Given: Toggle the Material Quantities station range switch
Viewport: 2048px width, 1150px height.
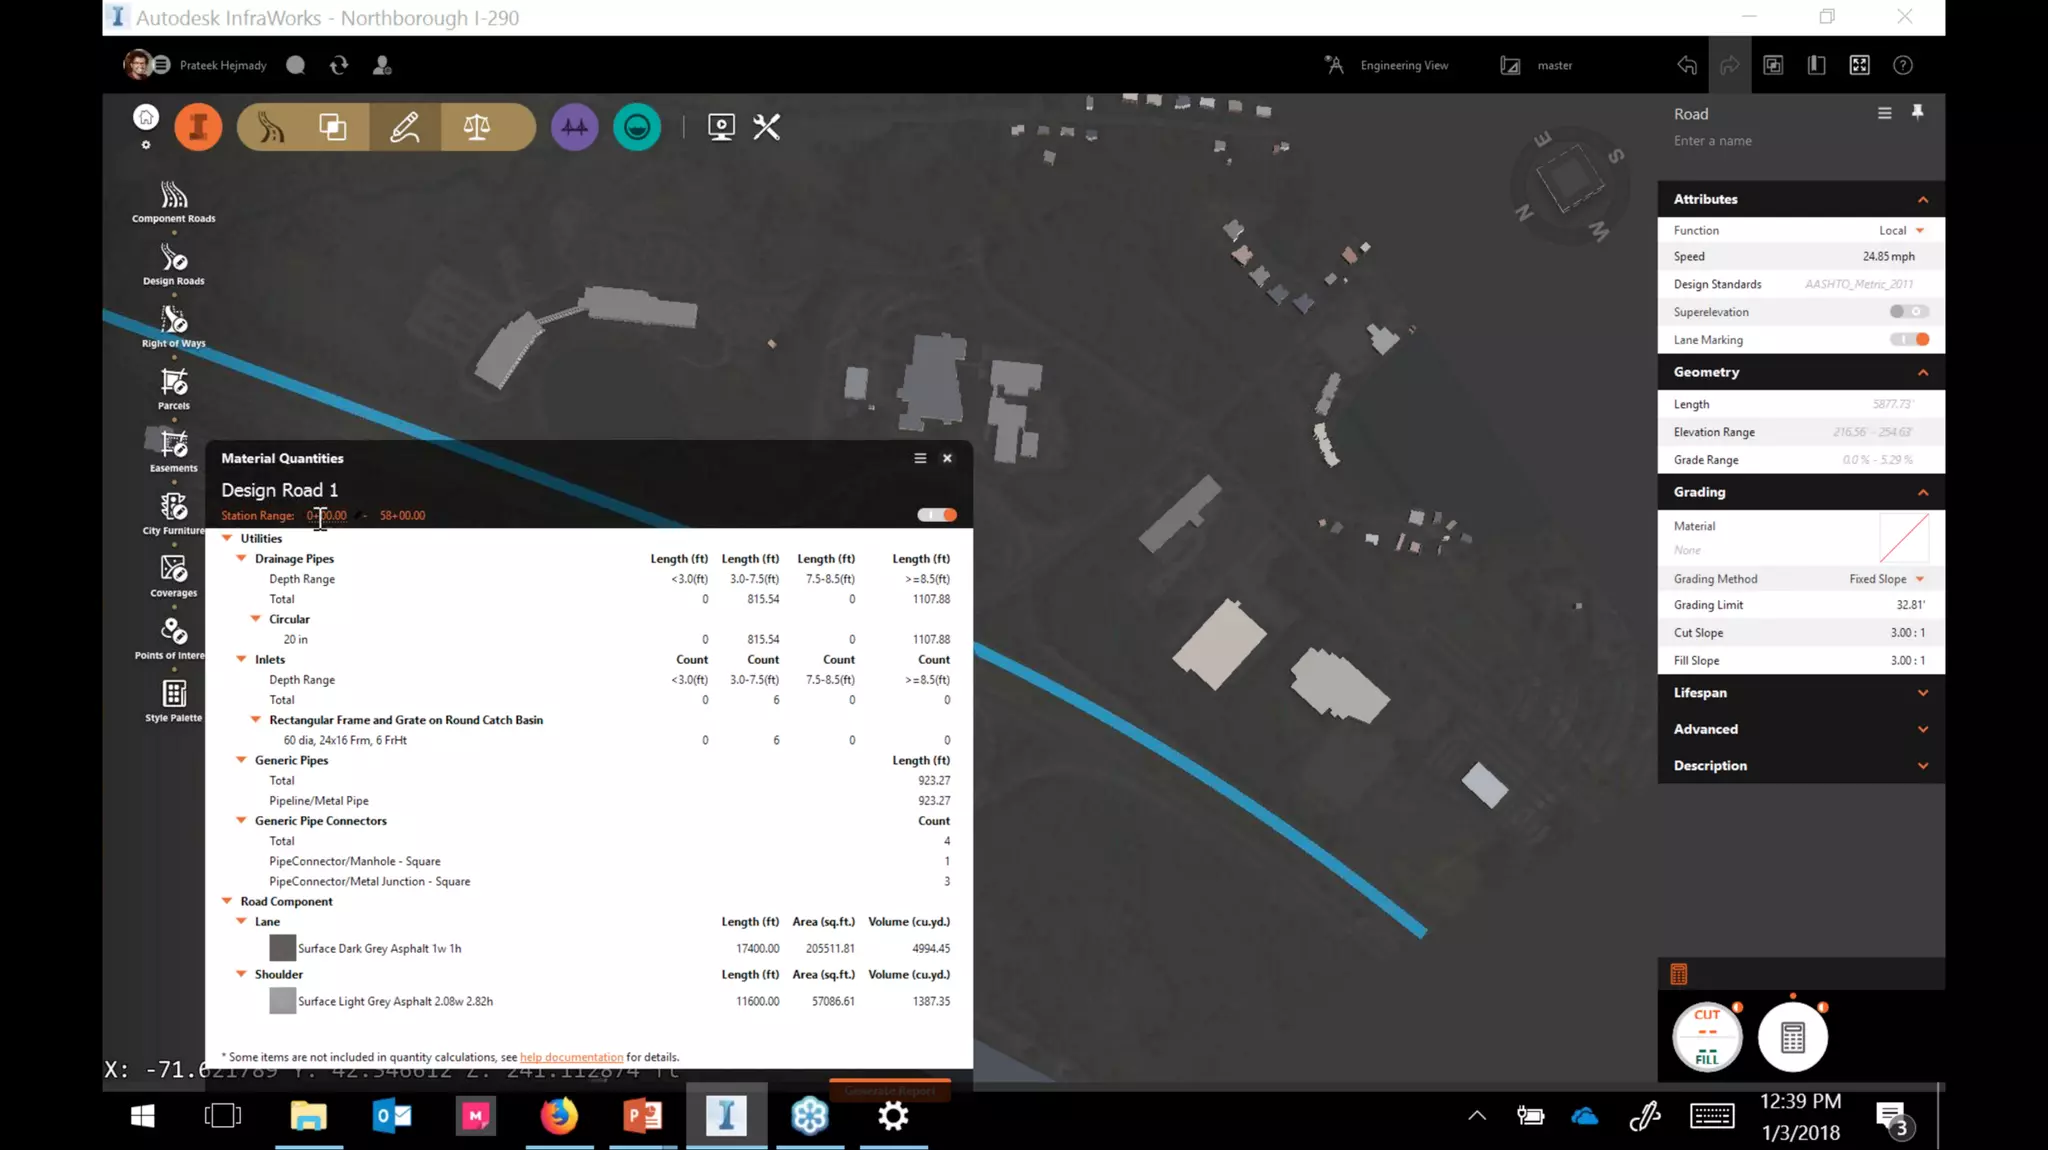Looking at the screenshot, I should (x=937, y=515).
